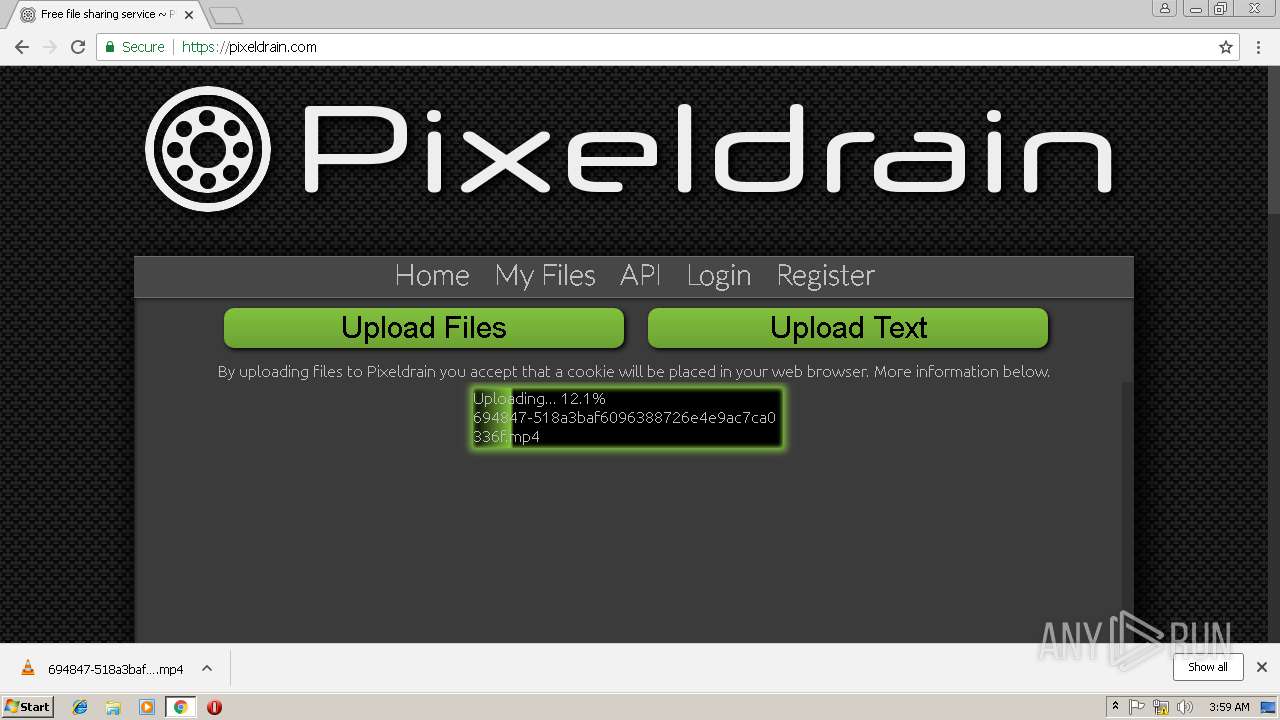Screen dimensions: 1280x720
Task: Go to the Home nav link
Action: click(432, 276)
